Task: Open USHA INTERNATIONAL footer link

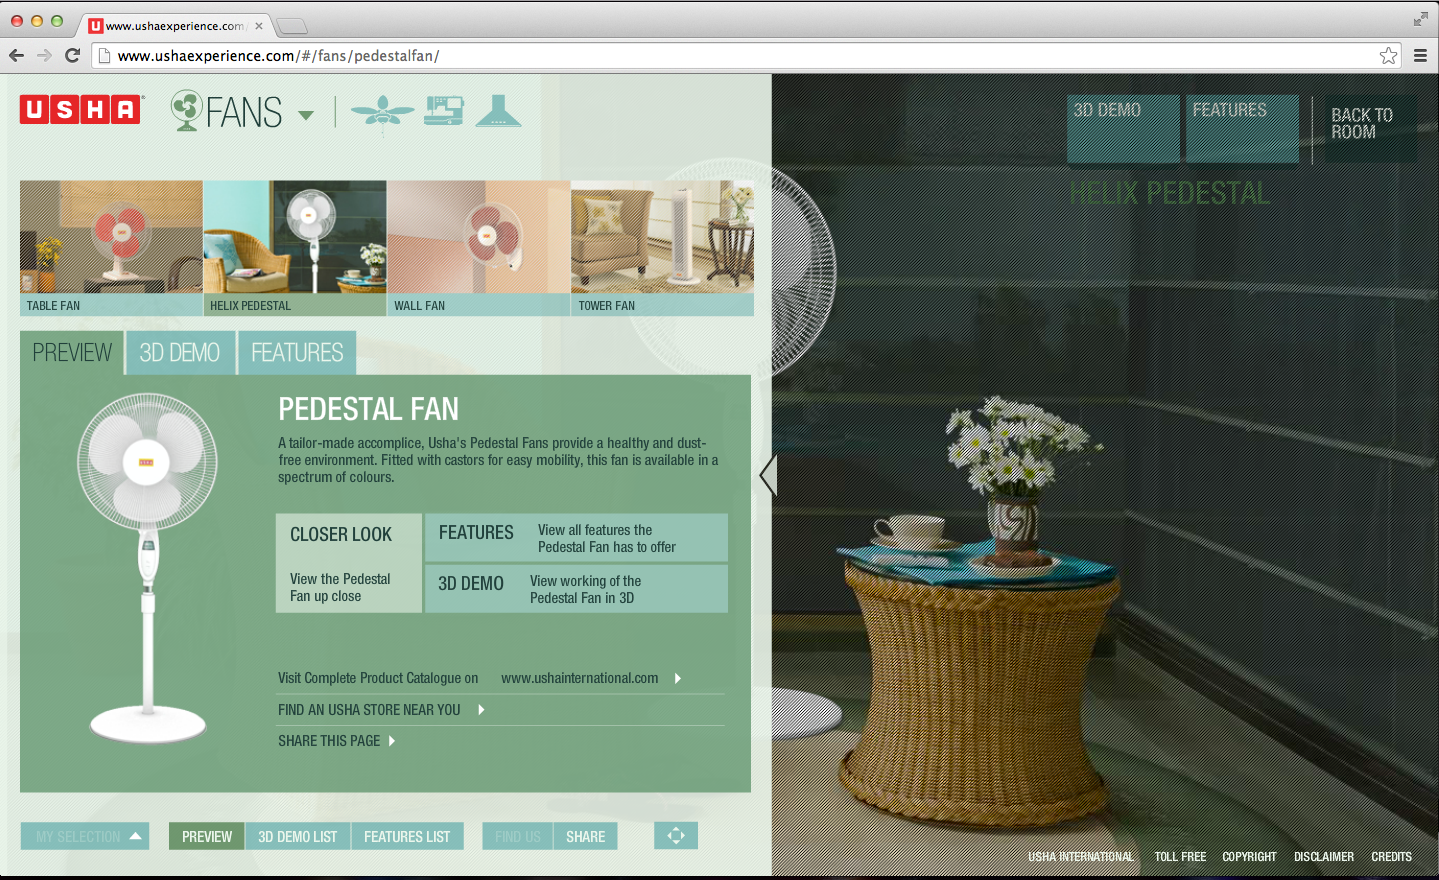Action: pyautogui.click(x=1081, y=857)
